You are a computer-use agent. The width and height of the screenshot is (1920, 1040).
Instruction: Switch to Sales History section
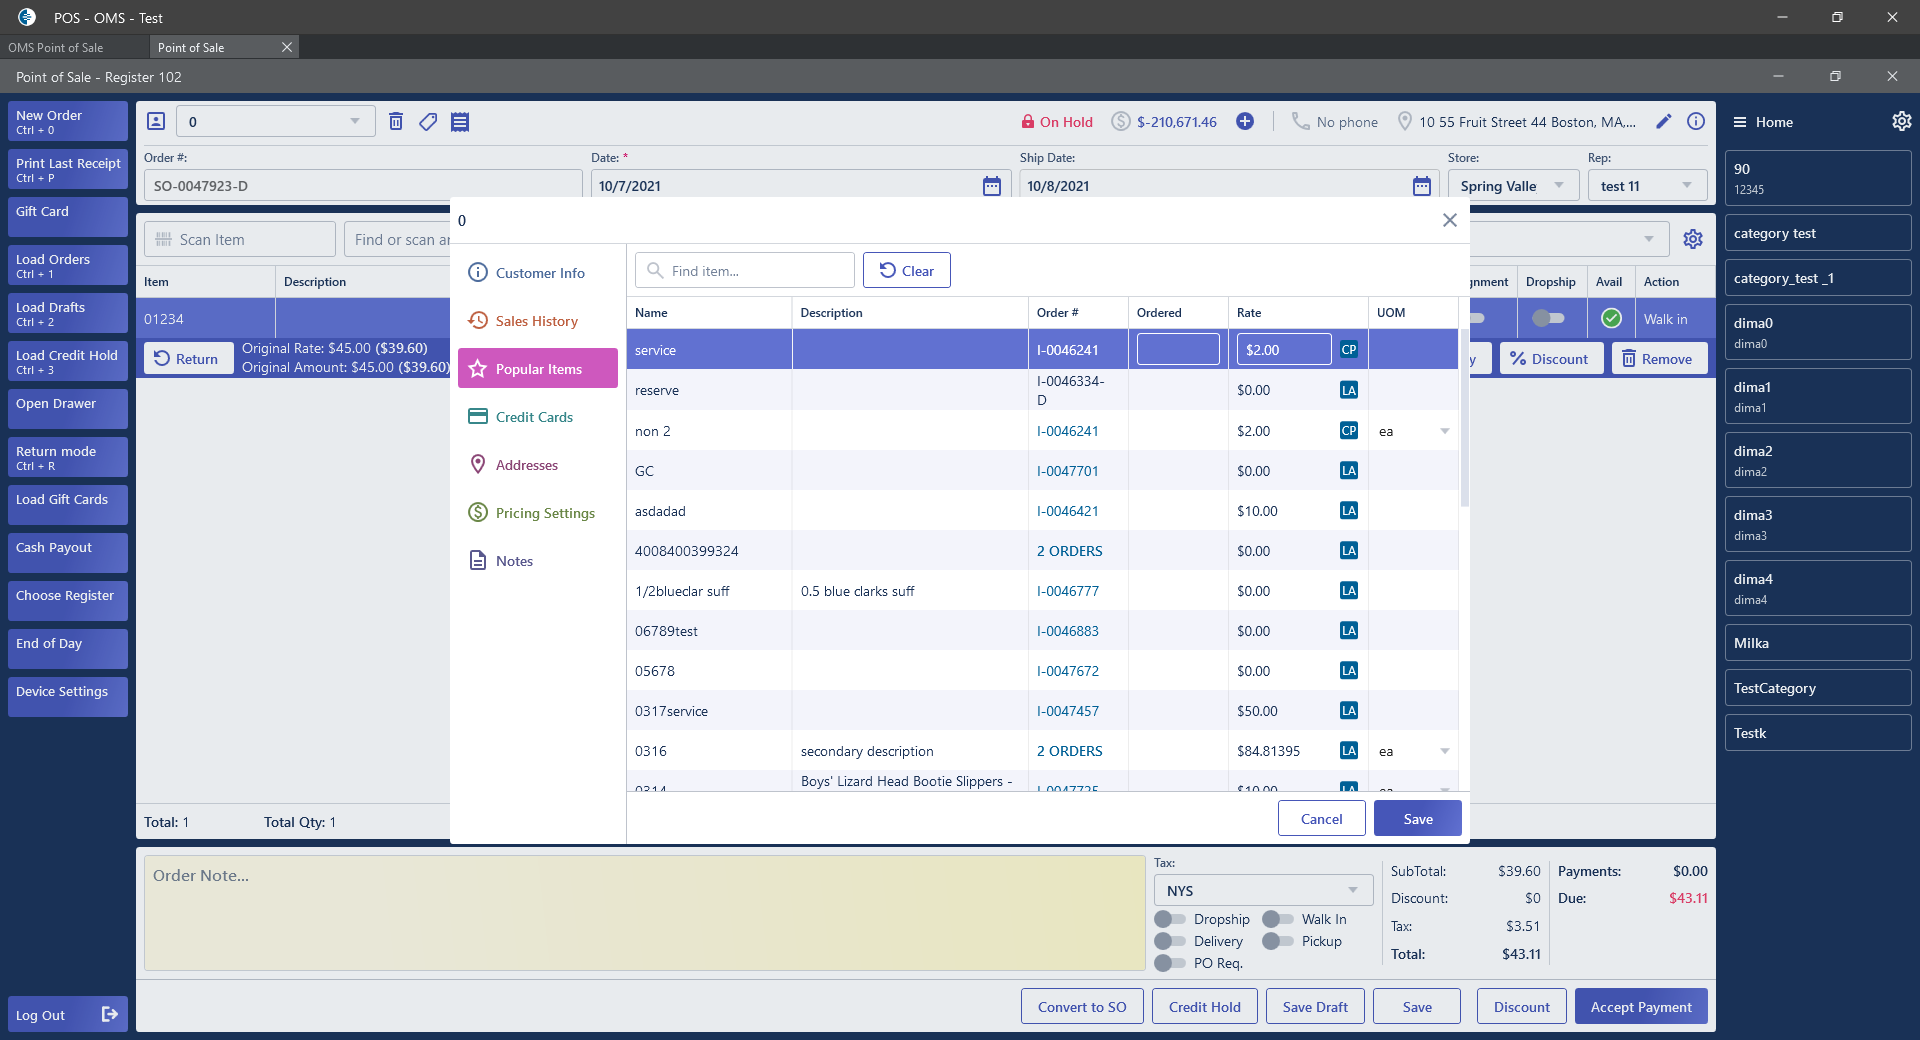tap(537, 321)
